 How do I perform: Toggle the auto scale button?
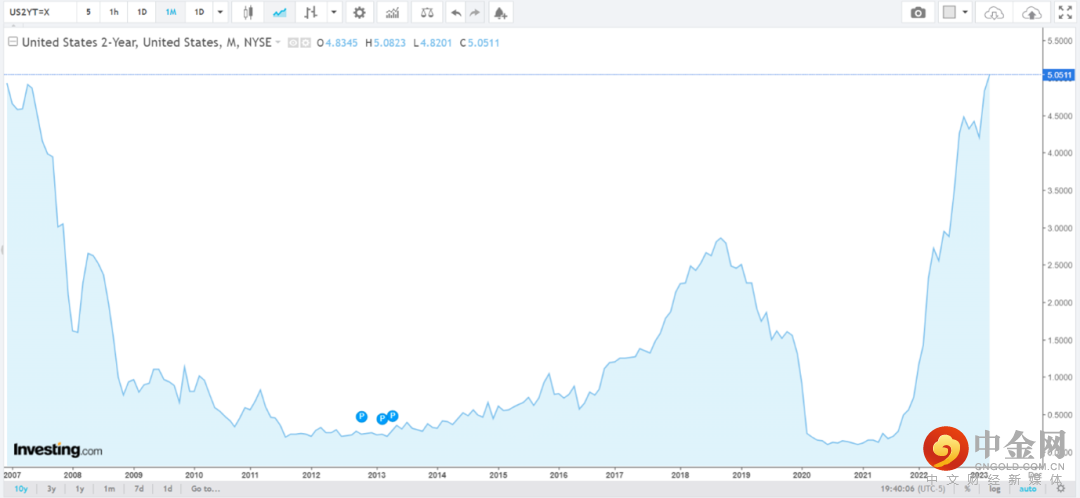coord(1028,489)
